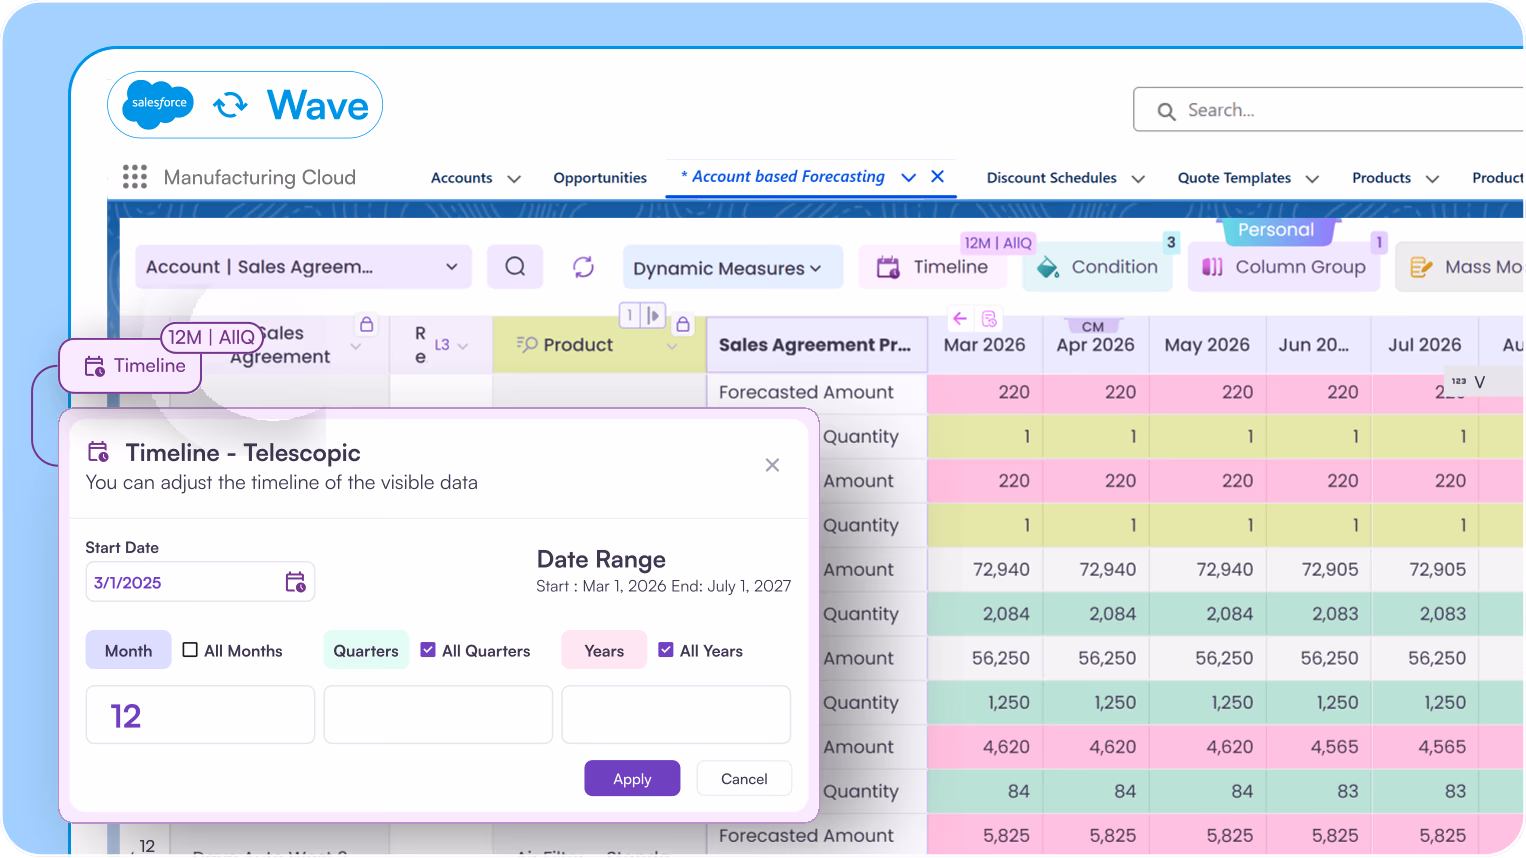Open the Quote Templates tab
1526x858 pixels.
pos(1234,178)
